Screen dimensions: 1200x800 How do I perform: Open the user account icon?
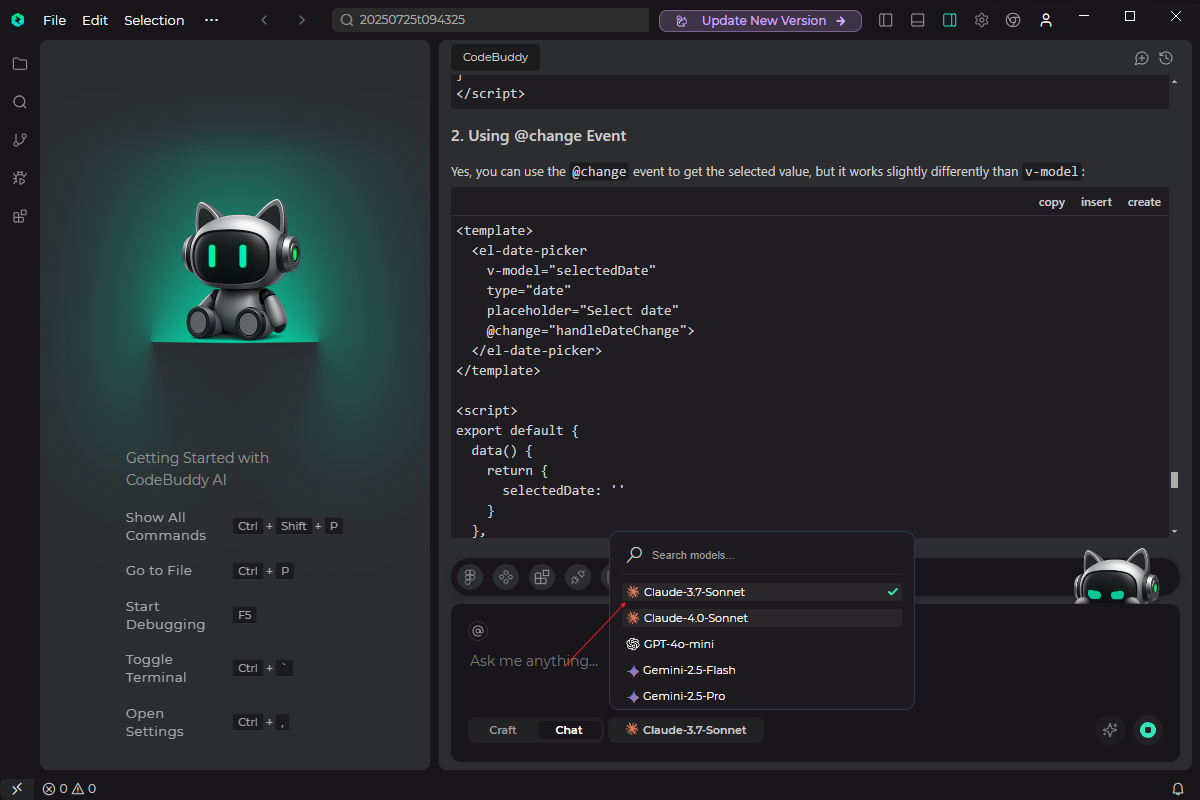tap(1045, 20)
